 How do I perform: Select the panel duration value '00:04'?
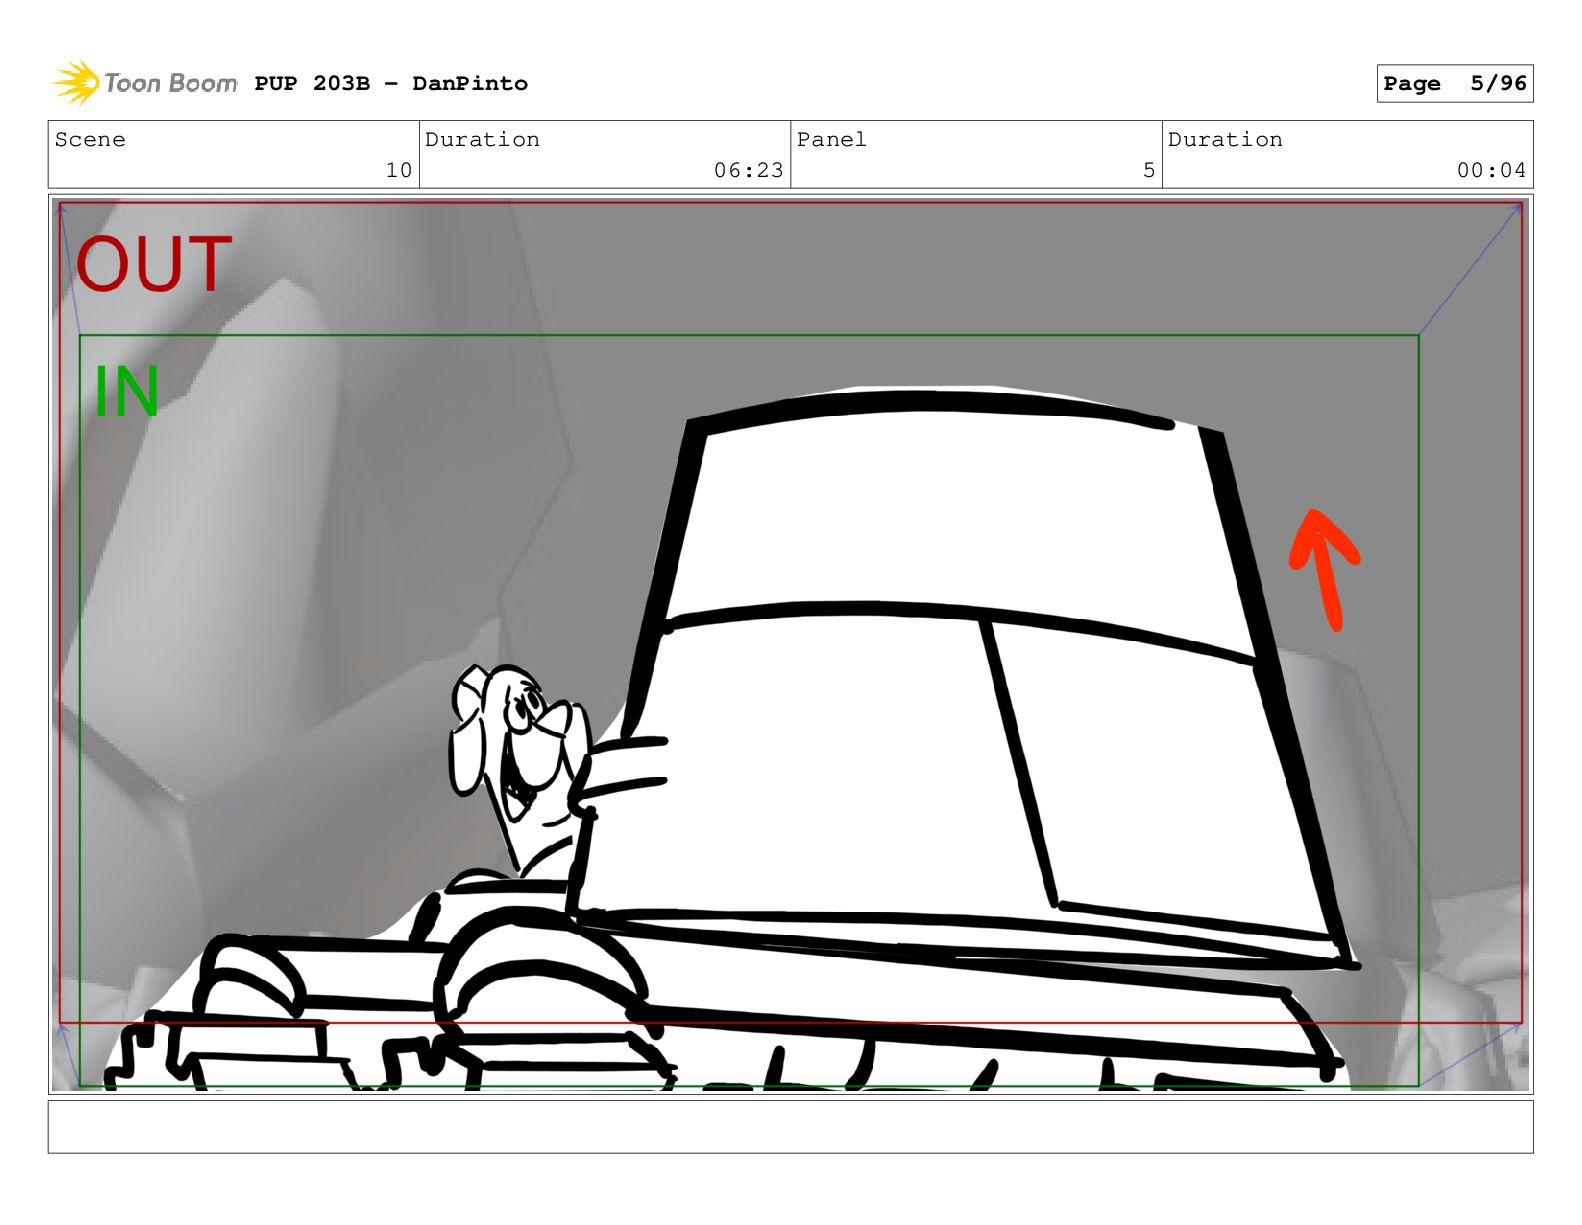[x=1491, y=170]
